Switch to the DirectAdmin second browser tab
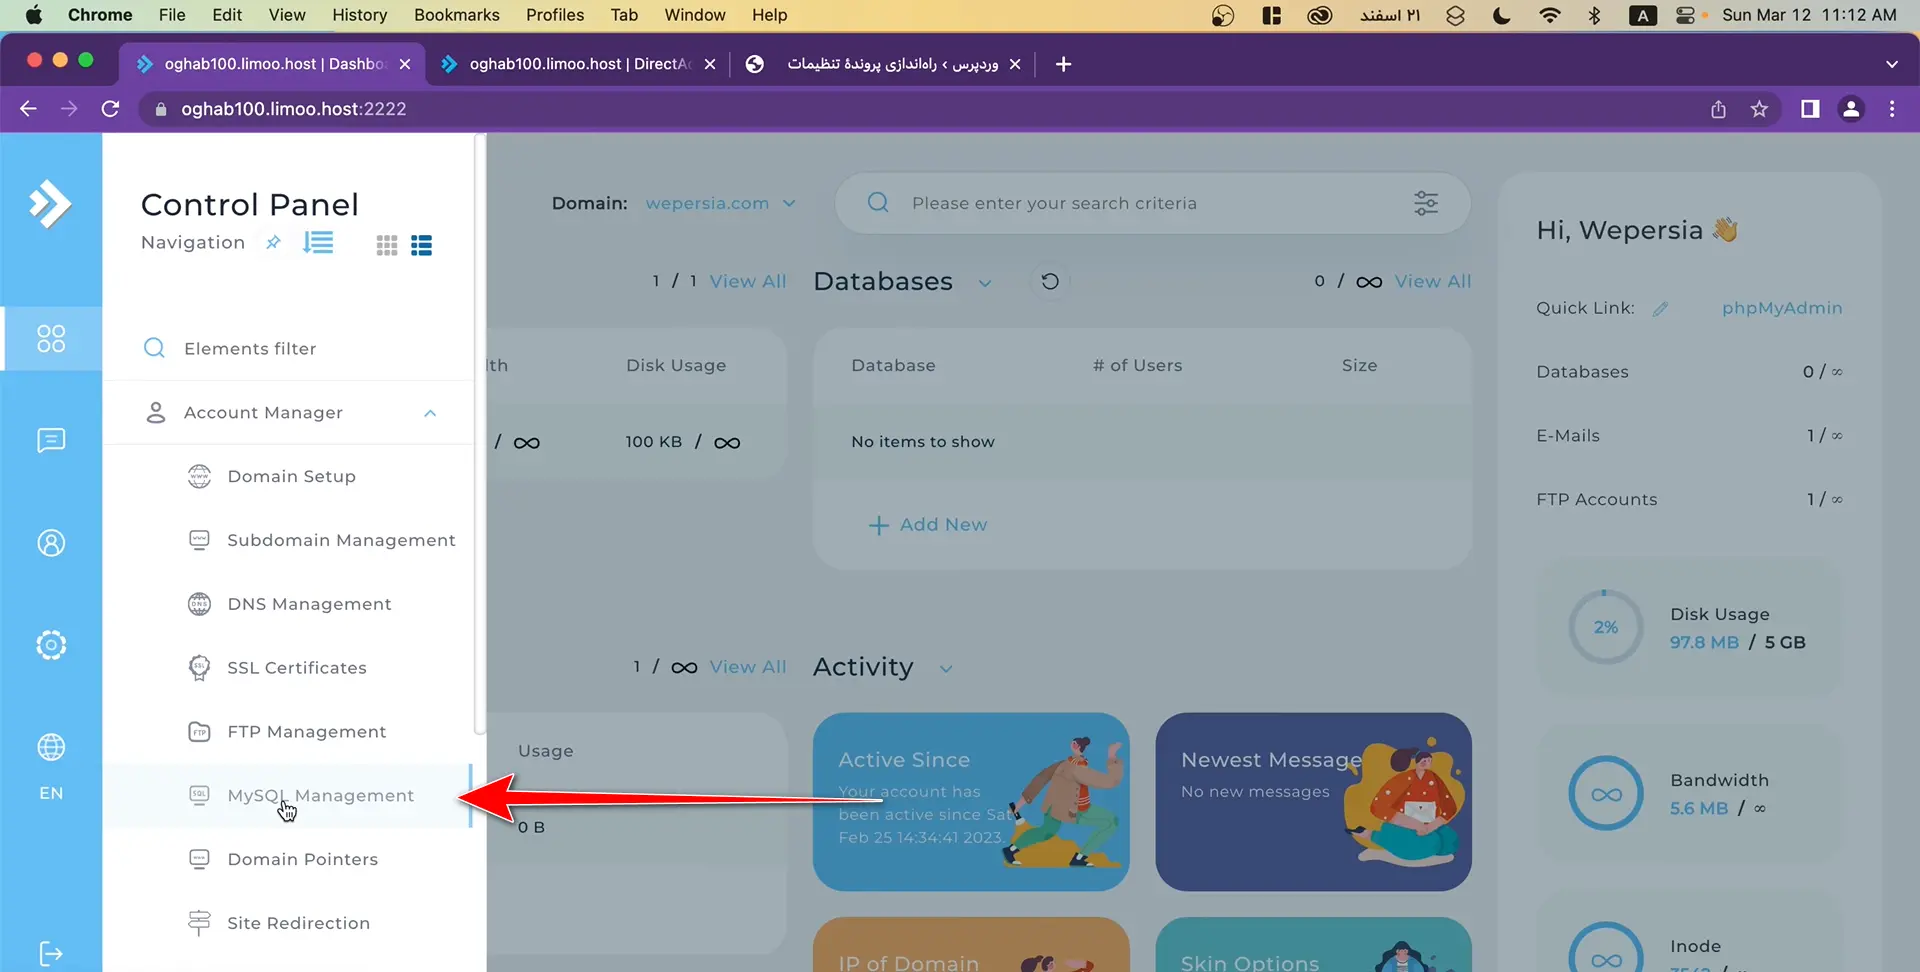 pyautogui.click(x=578, y=64)
